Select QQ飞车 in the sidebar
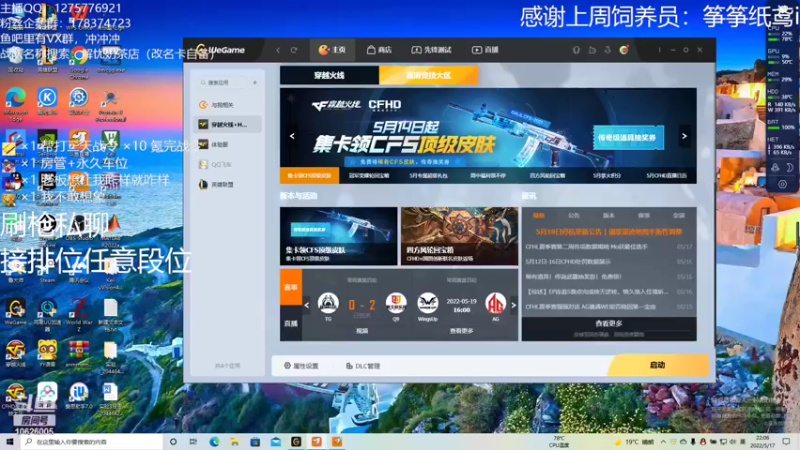The height and width of the screenshot is (450, 800). (x=228, y=164)
